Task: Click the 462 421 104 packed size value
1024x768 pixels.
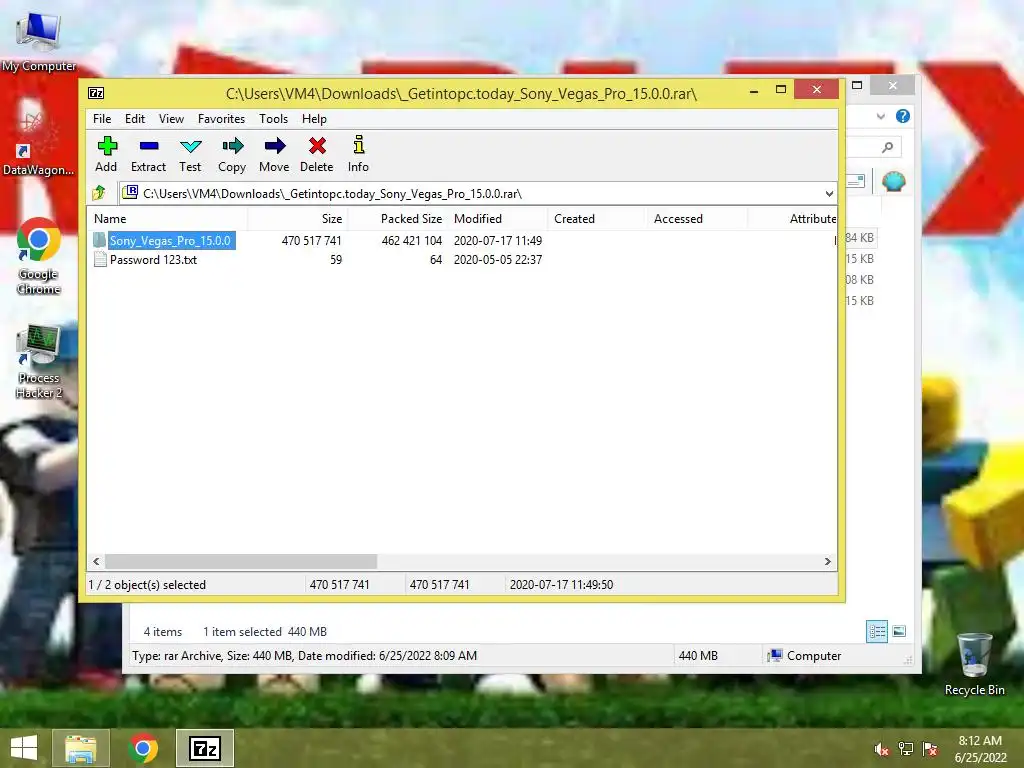Action: 411,240
